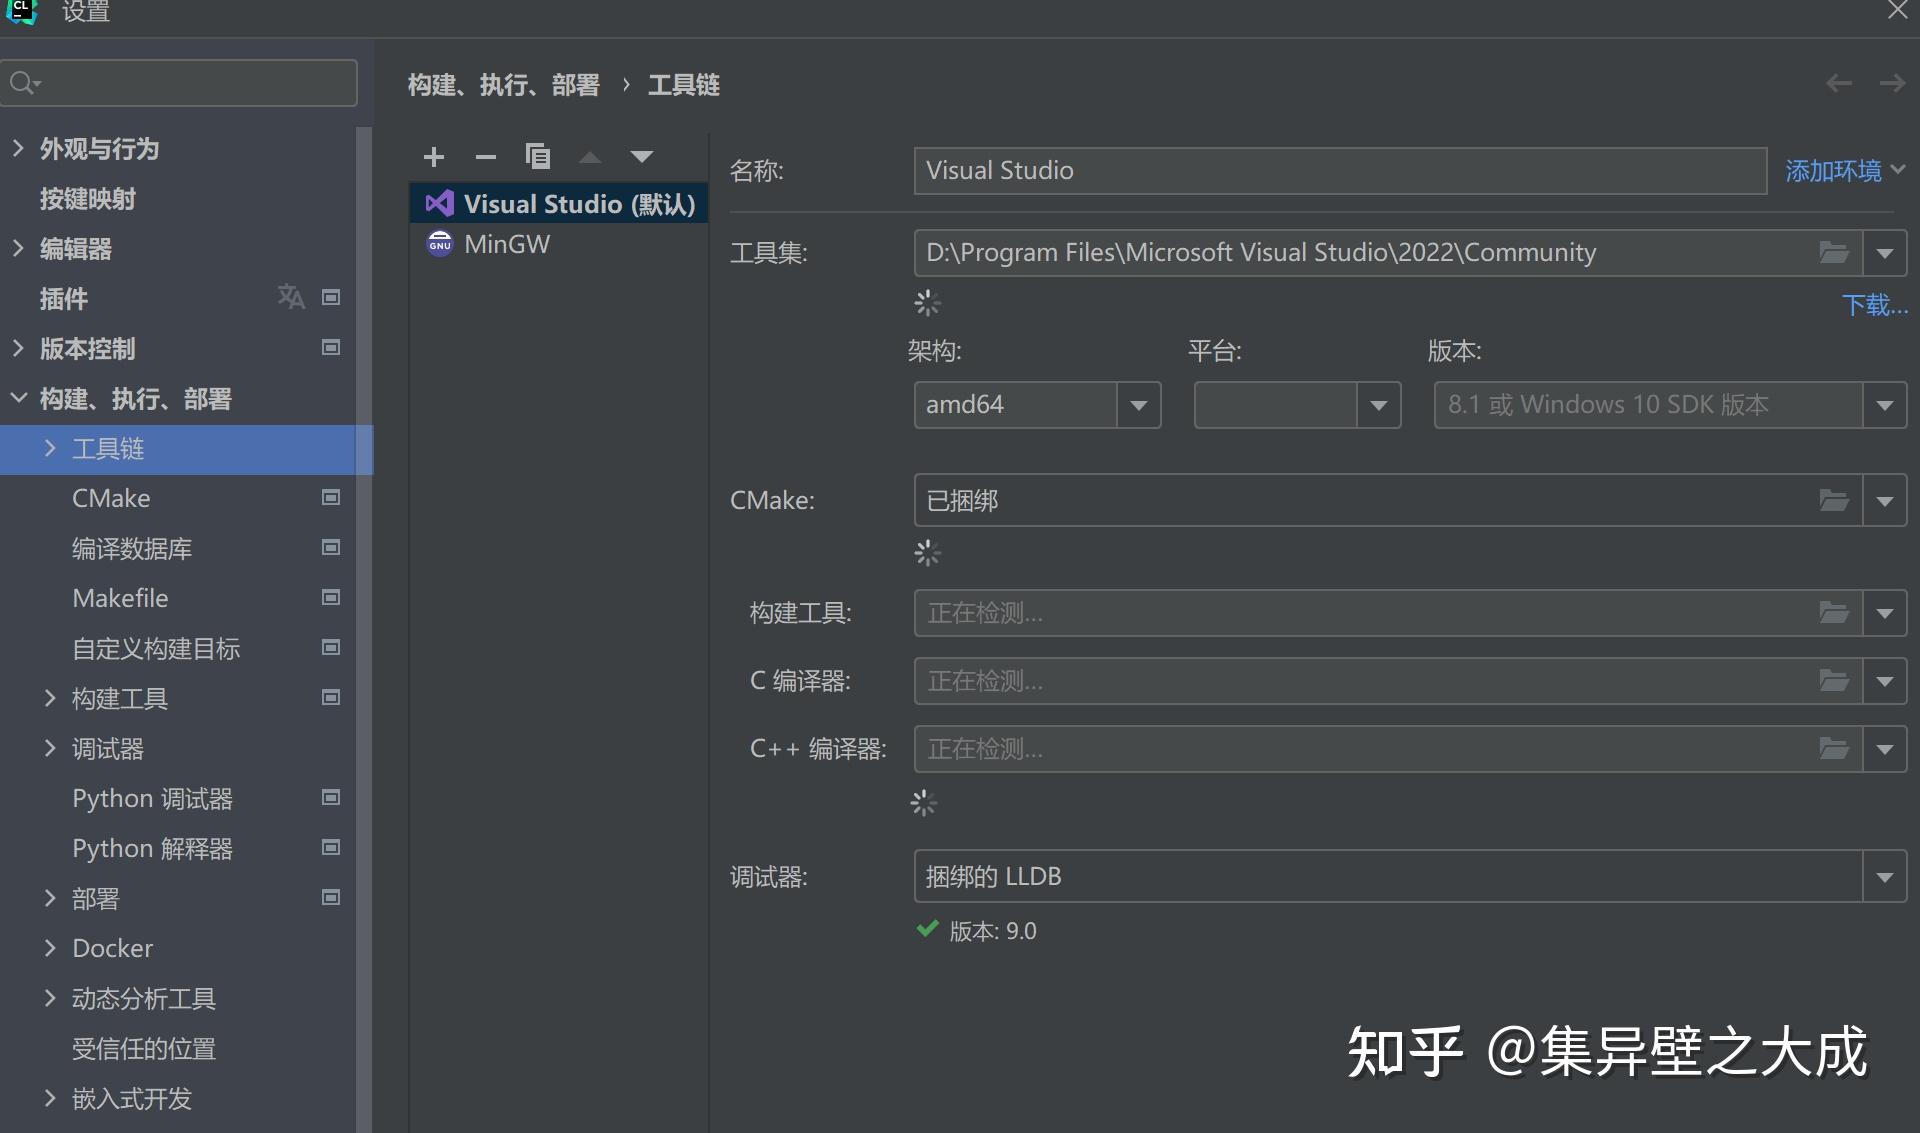The width and height of the screenshot is (1920, 1133).
Task: Browse folder for C 编译器 field
Action: point(1834,681)
